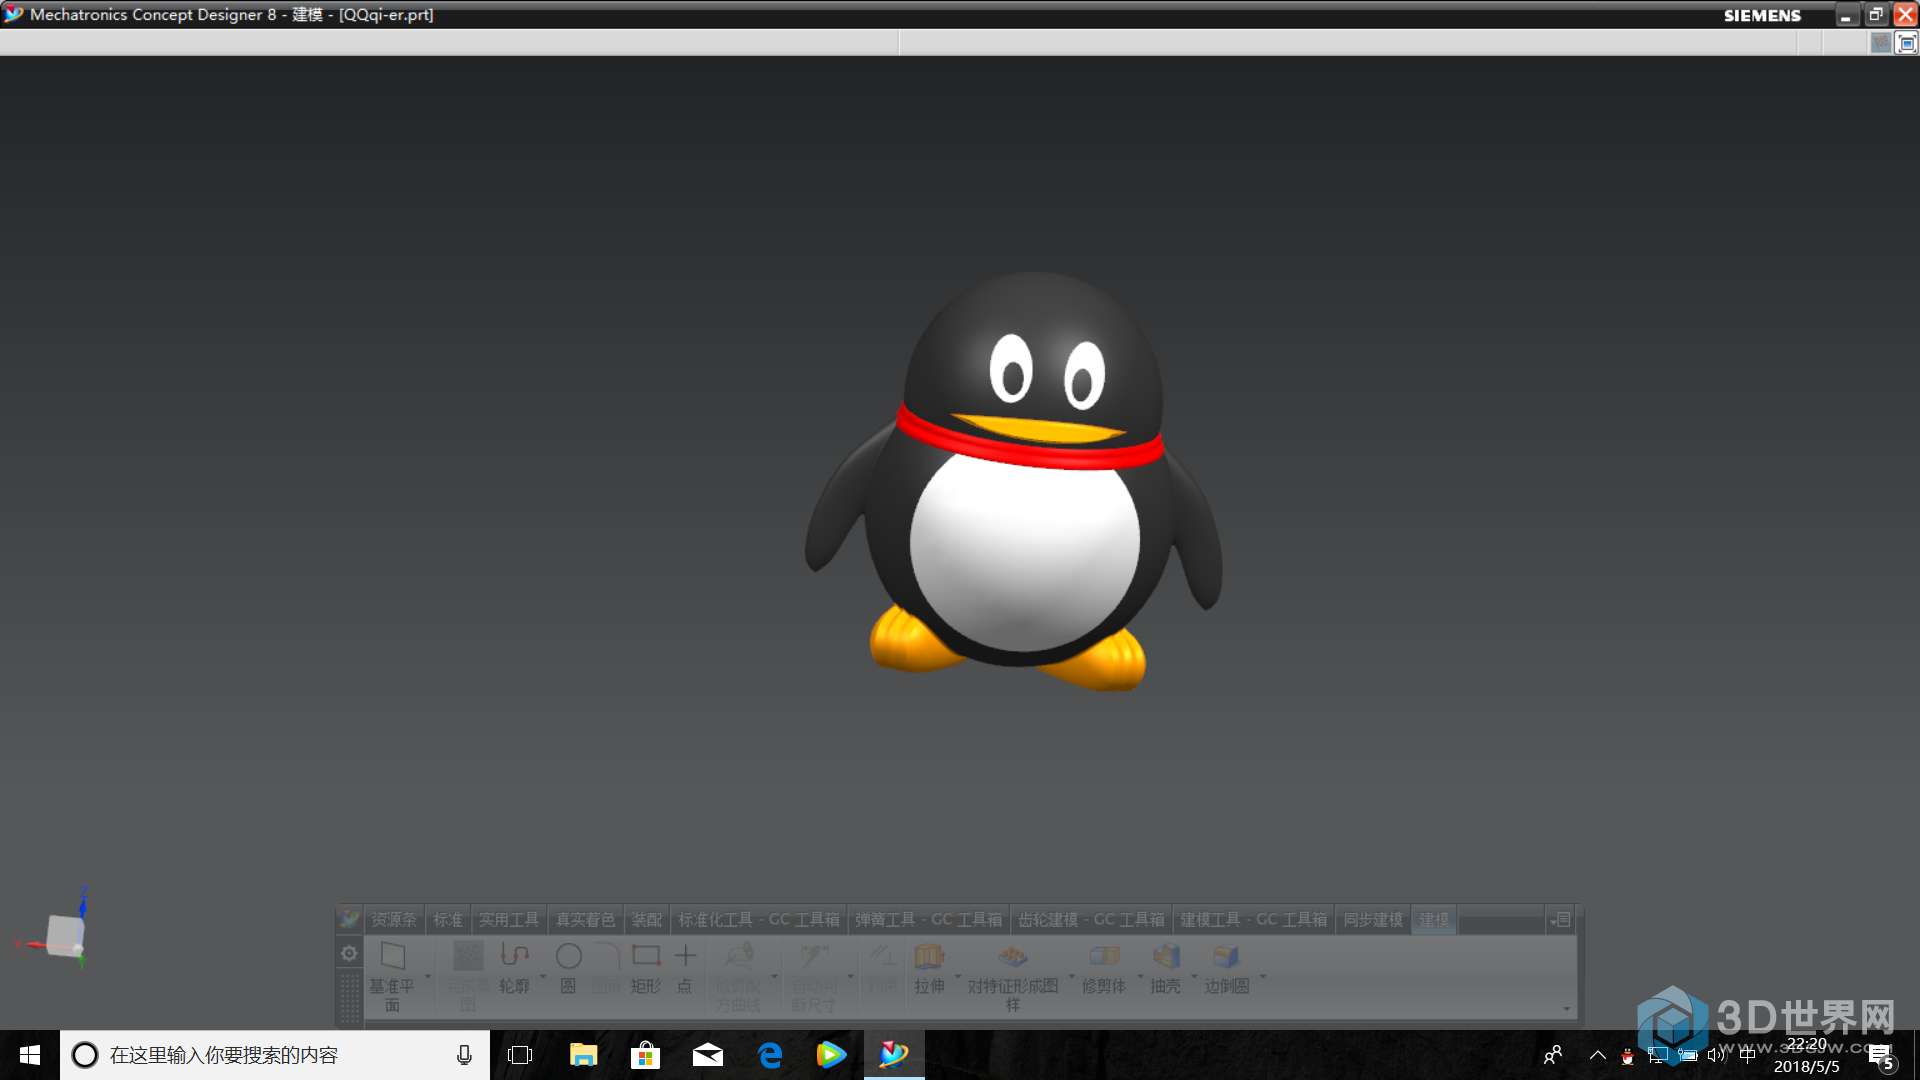Open 齿轮建模 - GC 工具箱 tab
The image size is (1920, 1080).
pyautogui.click(x=1091, y=920)
